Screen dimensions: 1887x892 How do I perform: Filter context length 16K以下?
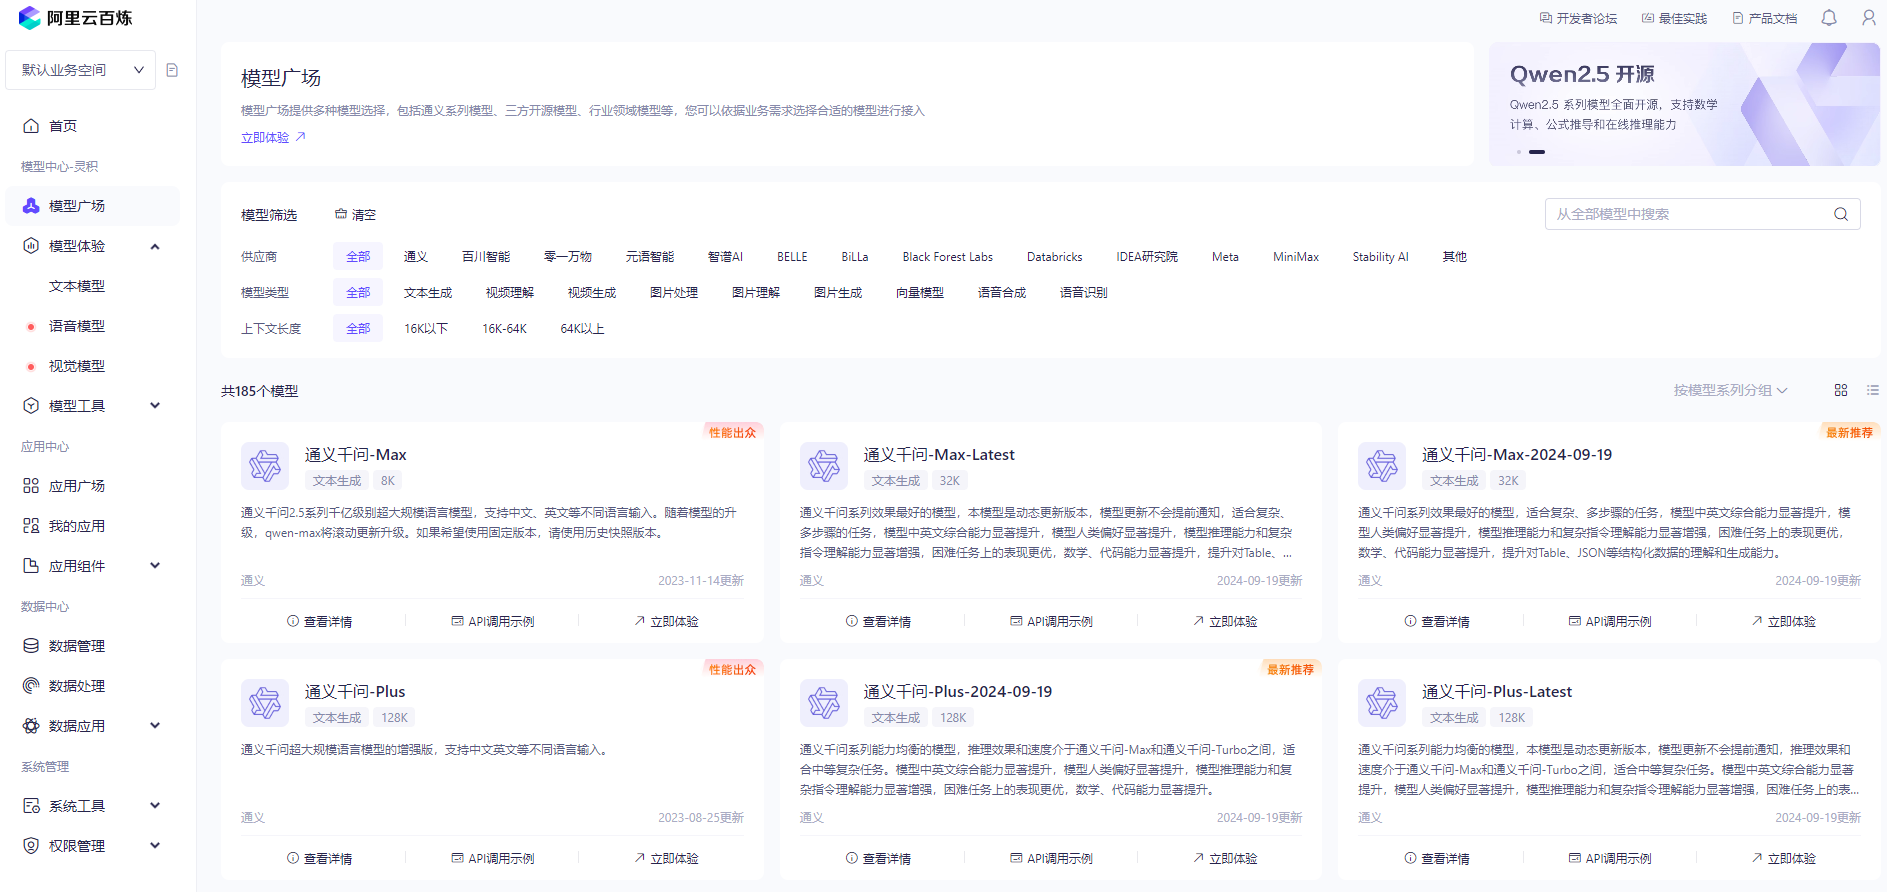[426, 329]
